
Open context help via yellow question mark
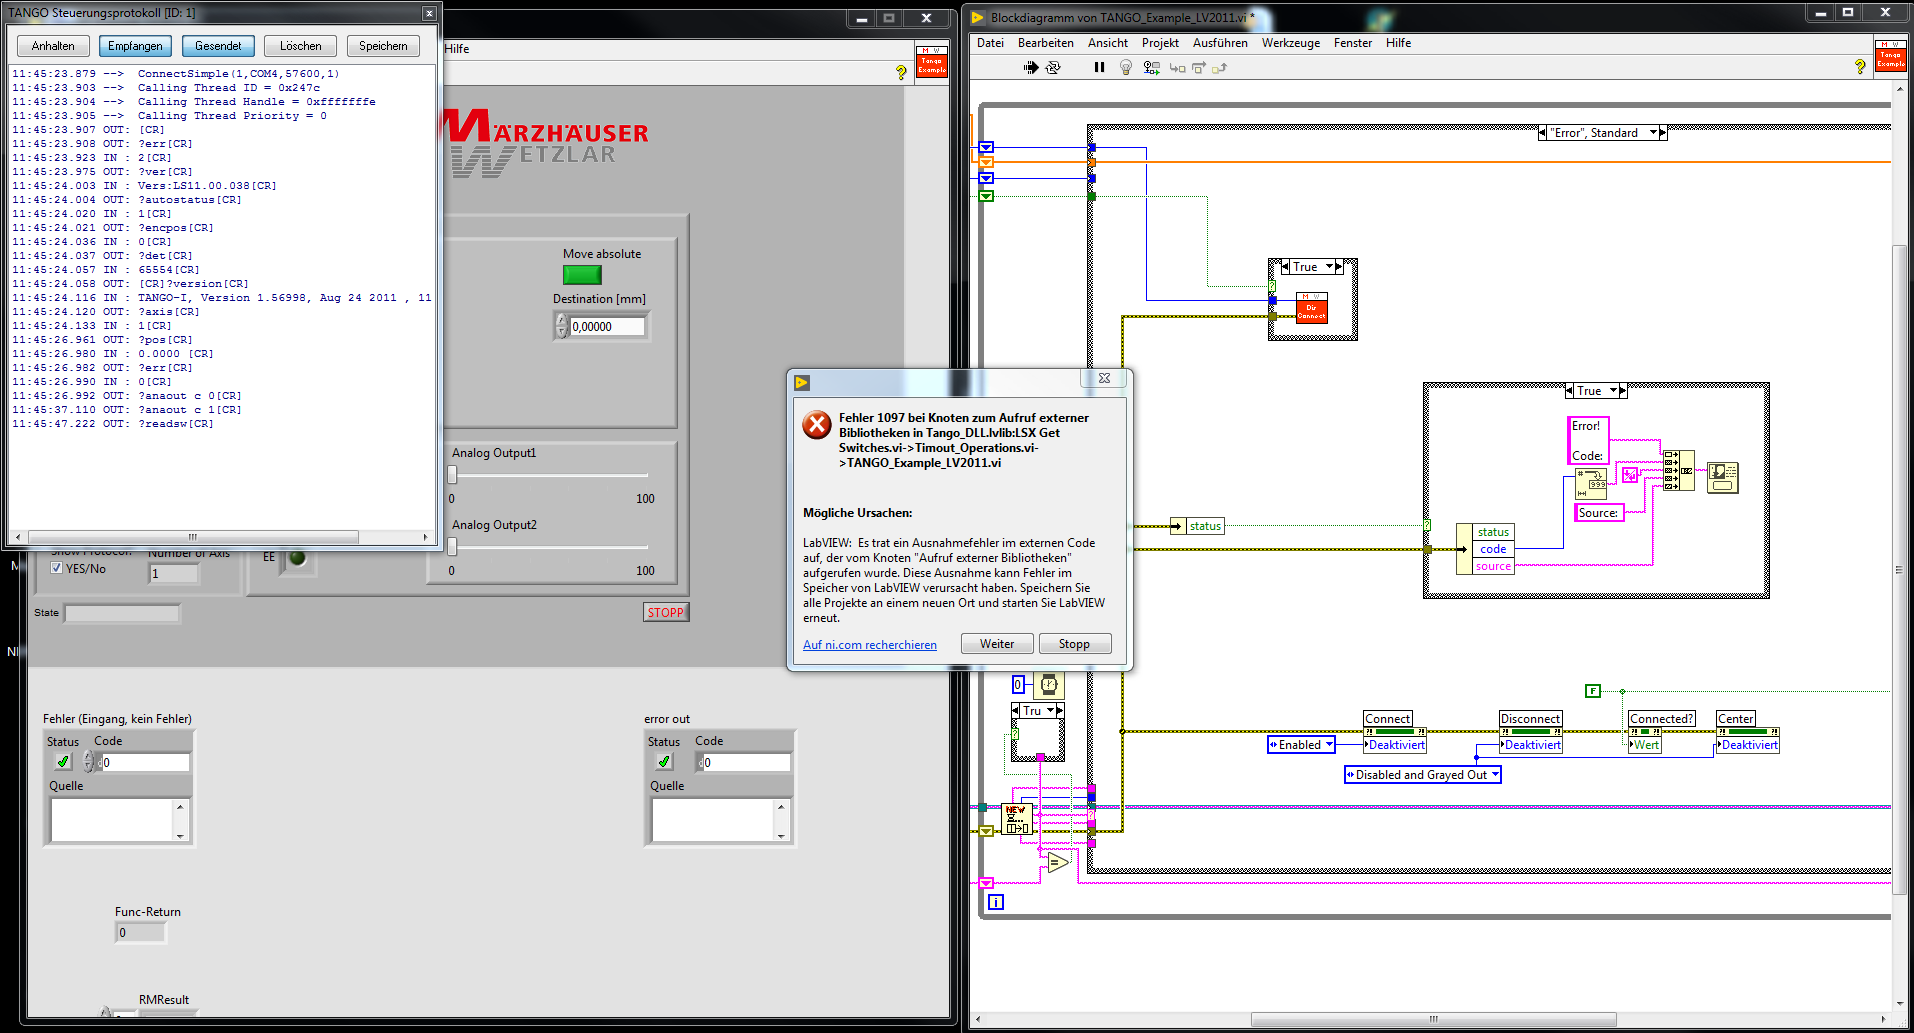[x=1860, y=67]
